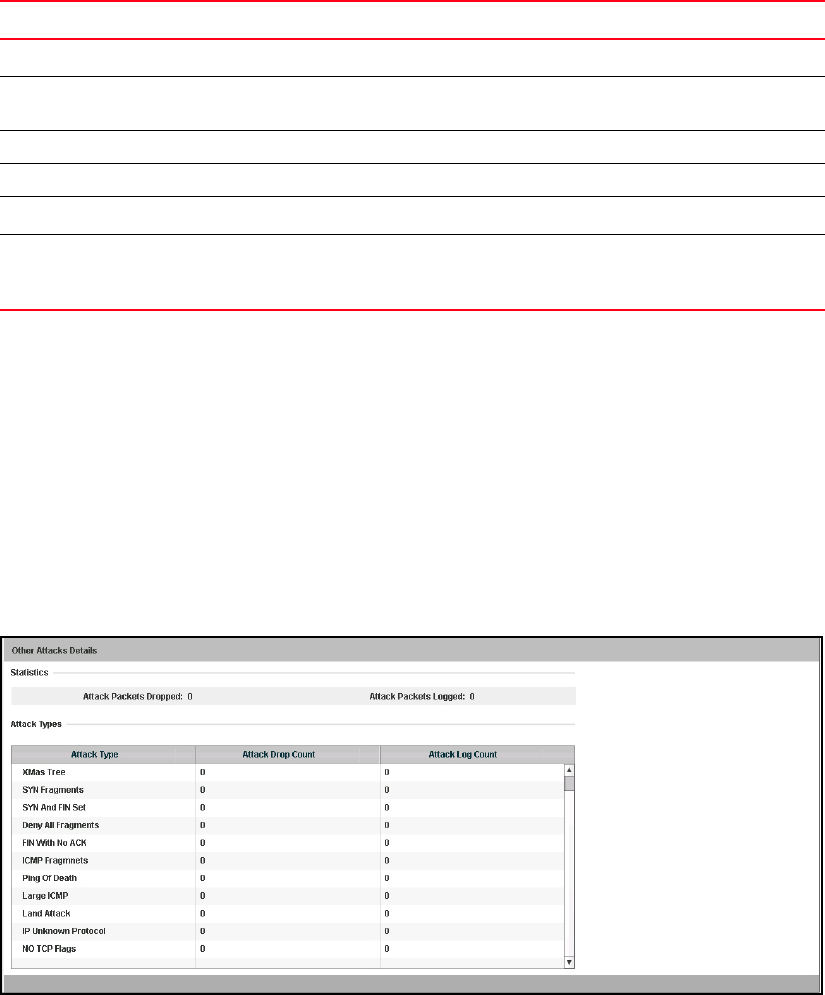Click NO TCP Flags drop count value
Viewport: 825px width, 995px height.
202,949
